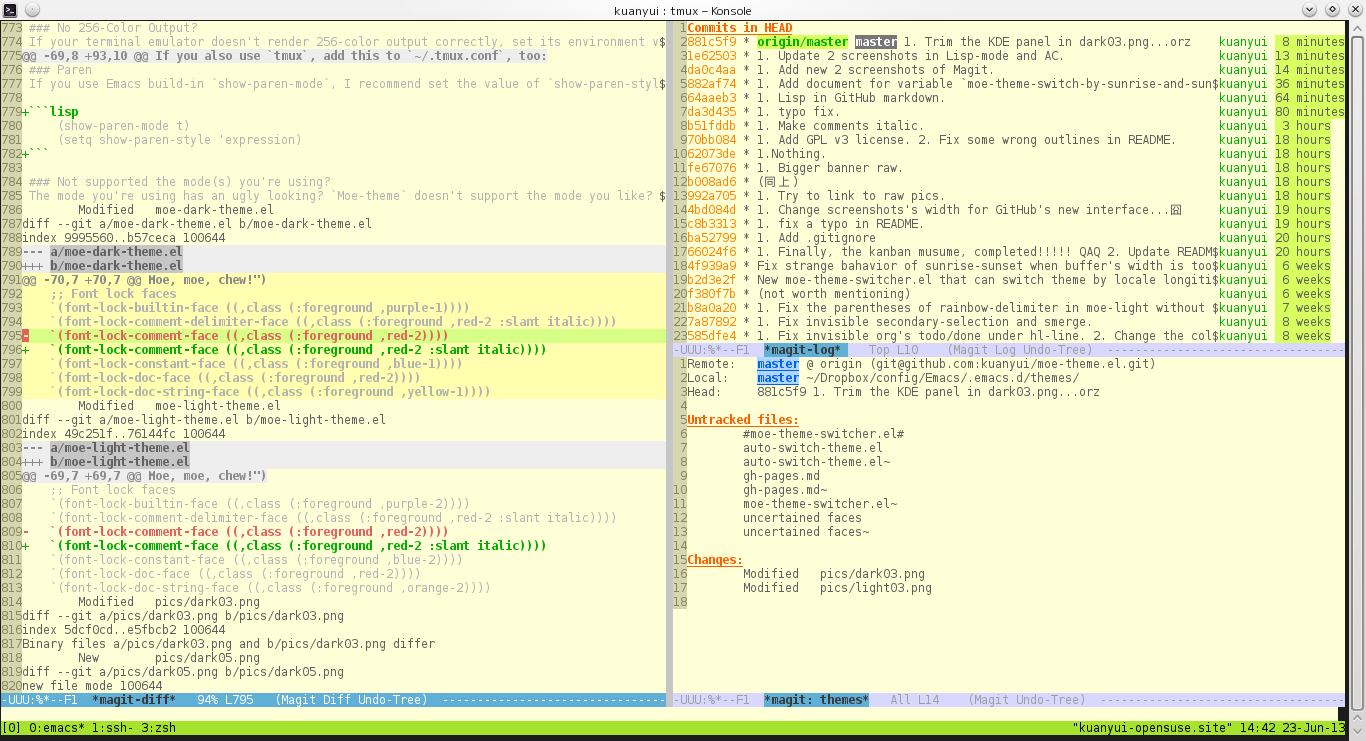Select untracked file gh-pages.md
Viewport: 1366px width, 741px height.
click(x=781, y=476)
